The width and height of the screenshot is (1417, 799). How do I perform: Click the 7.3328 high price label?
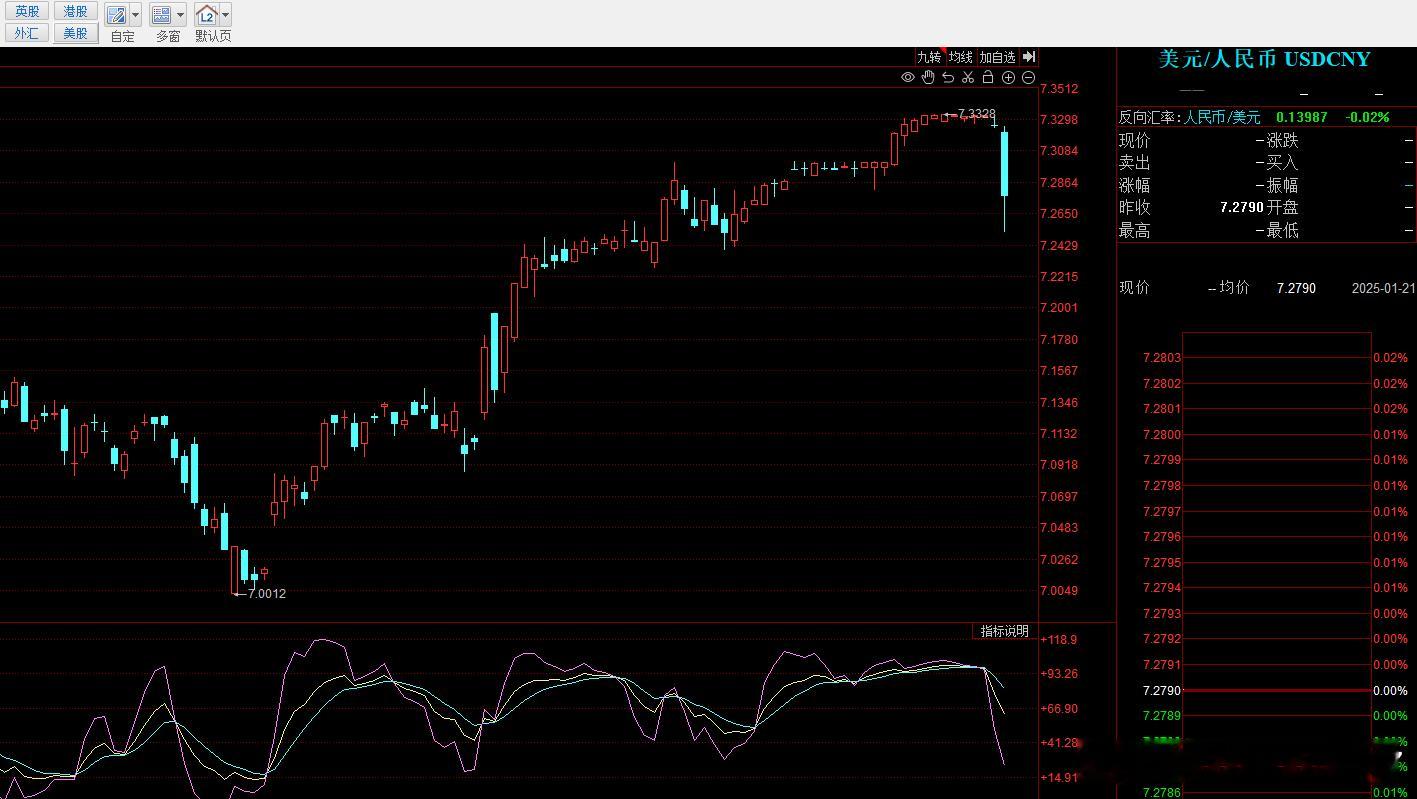[976, 114]
